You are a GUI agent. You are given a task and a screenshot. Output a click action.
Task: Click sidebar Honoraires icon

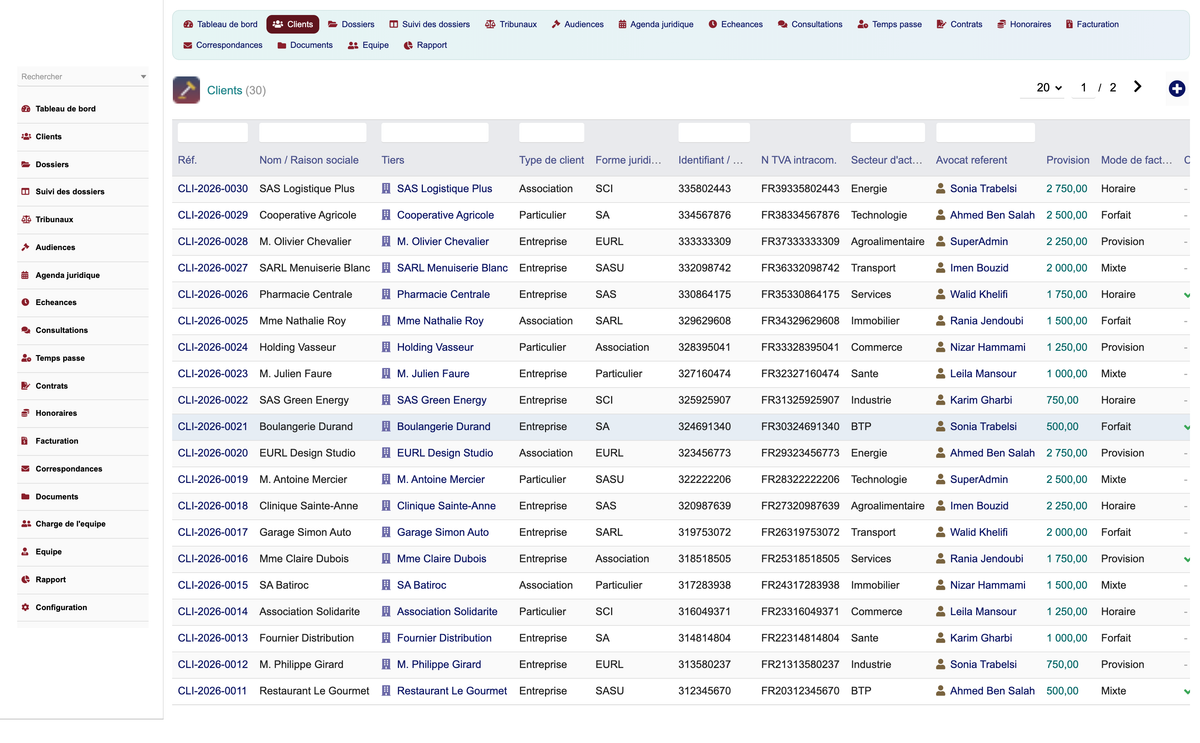pos(26,413)
